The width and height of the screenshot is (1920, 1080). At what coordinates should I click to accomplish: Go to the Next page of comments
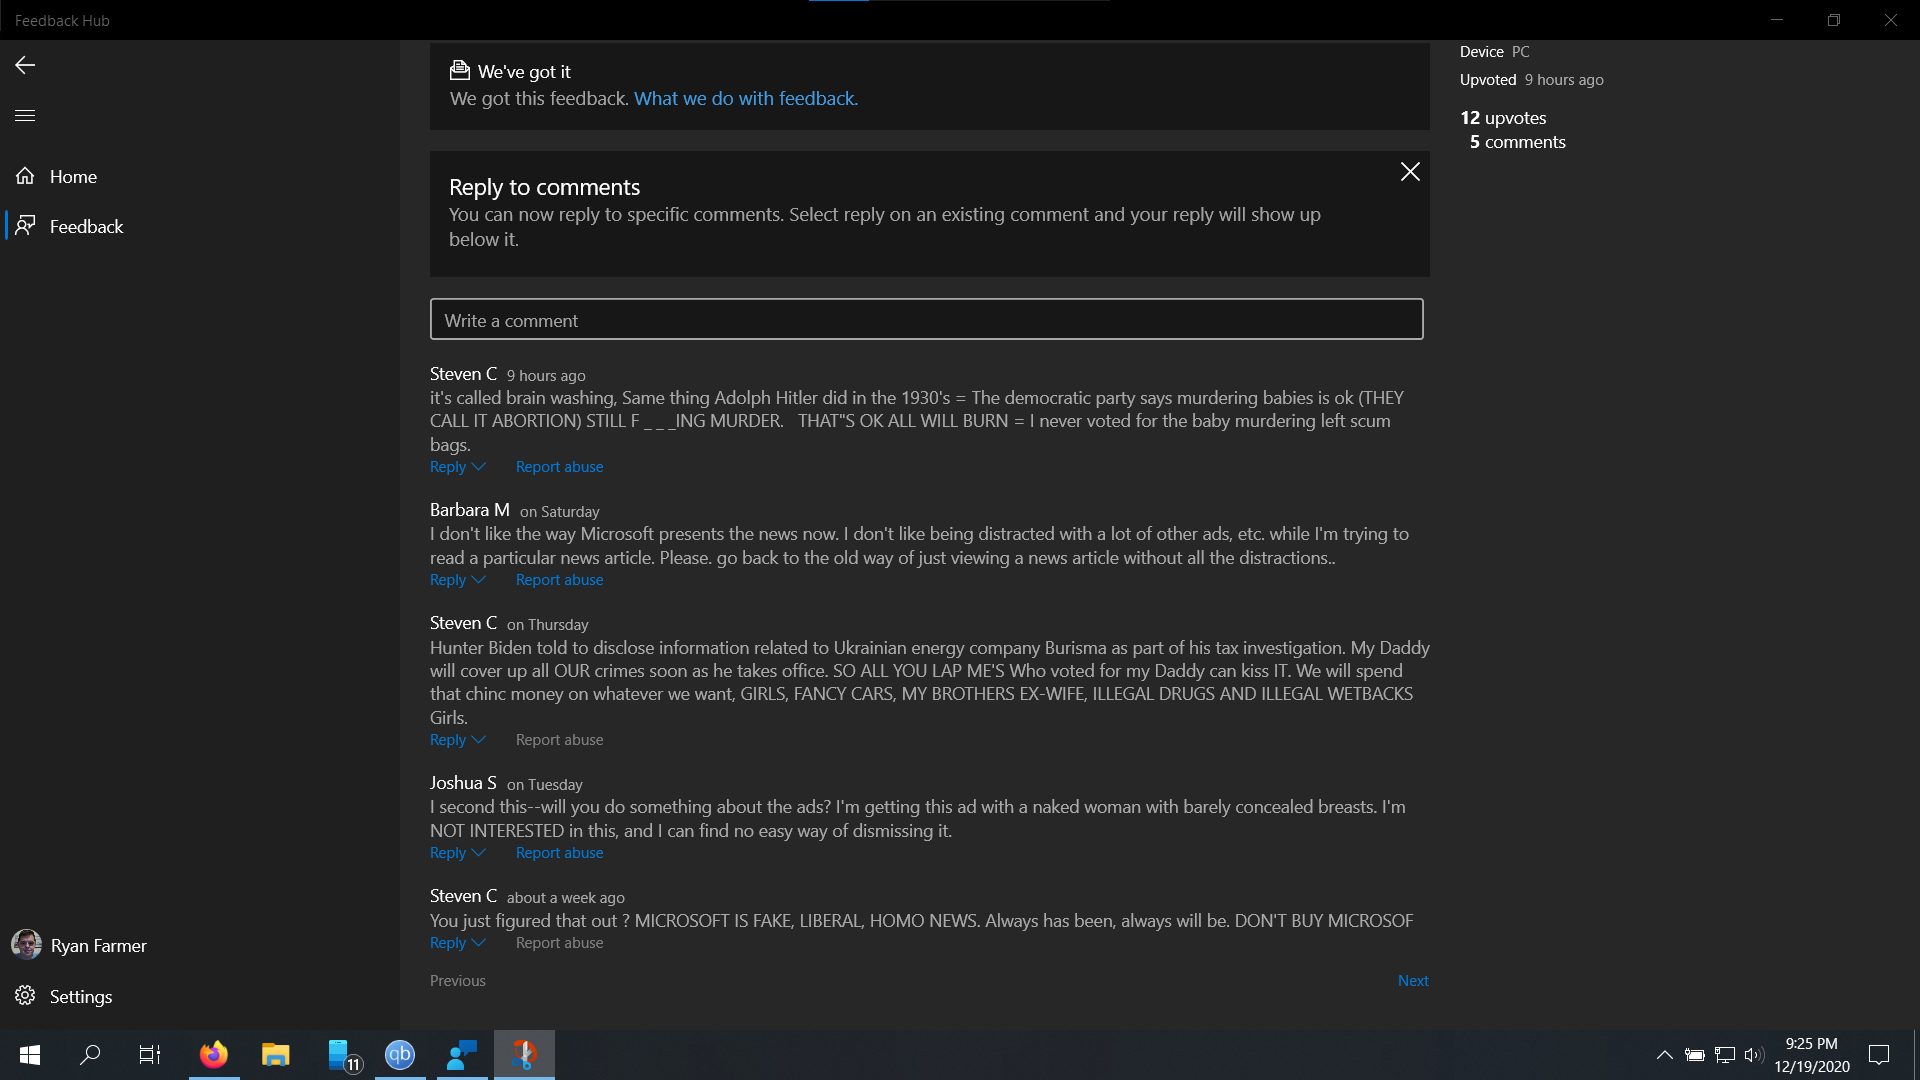click(1413, 981)
